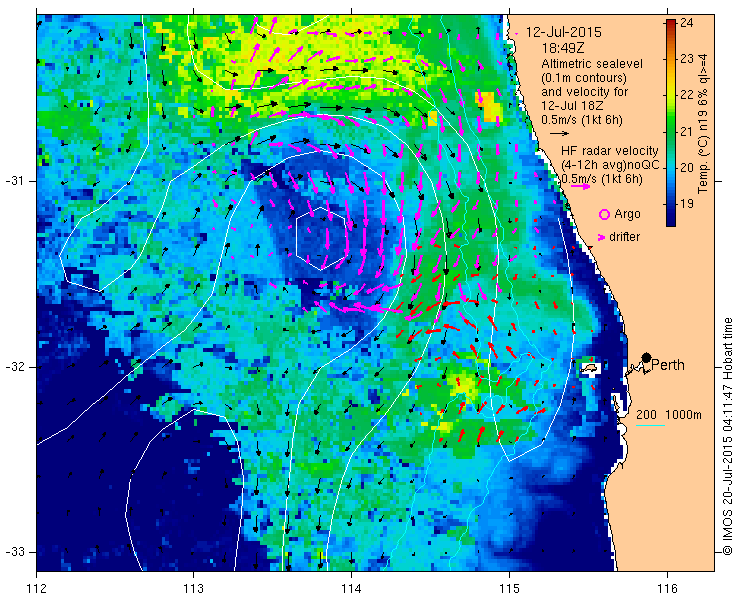Screen dimensions: 740x600
Task: Click the HF radar velocity legend text
Action: tap(610, 151)
